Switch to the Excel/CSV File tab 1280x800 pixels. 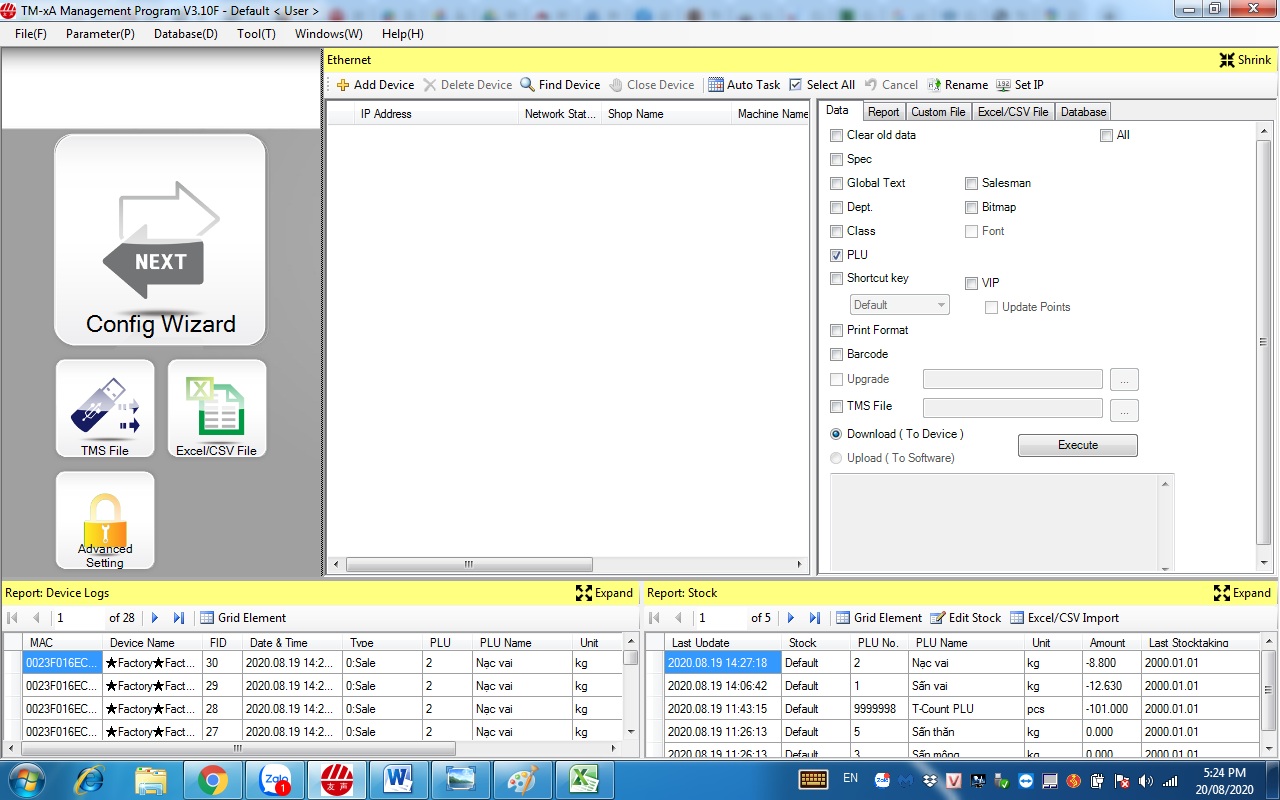point(1012,112)
